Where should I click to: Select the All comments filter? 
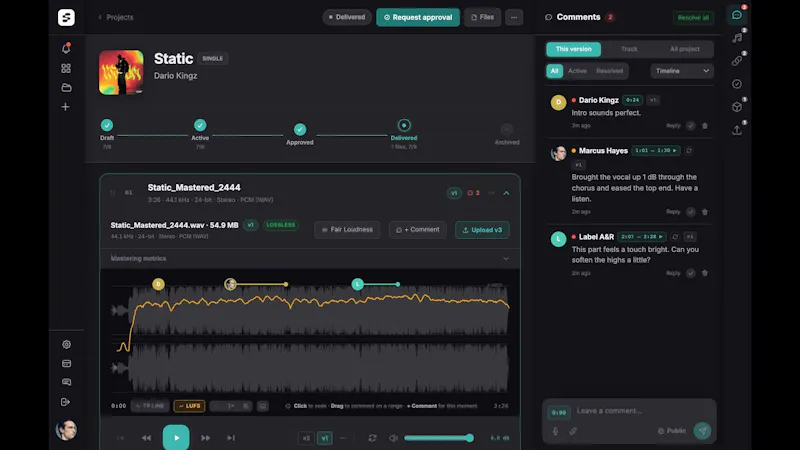(554, 71)
